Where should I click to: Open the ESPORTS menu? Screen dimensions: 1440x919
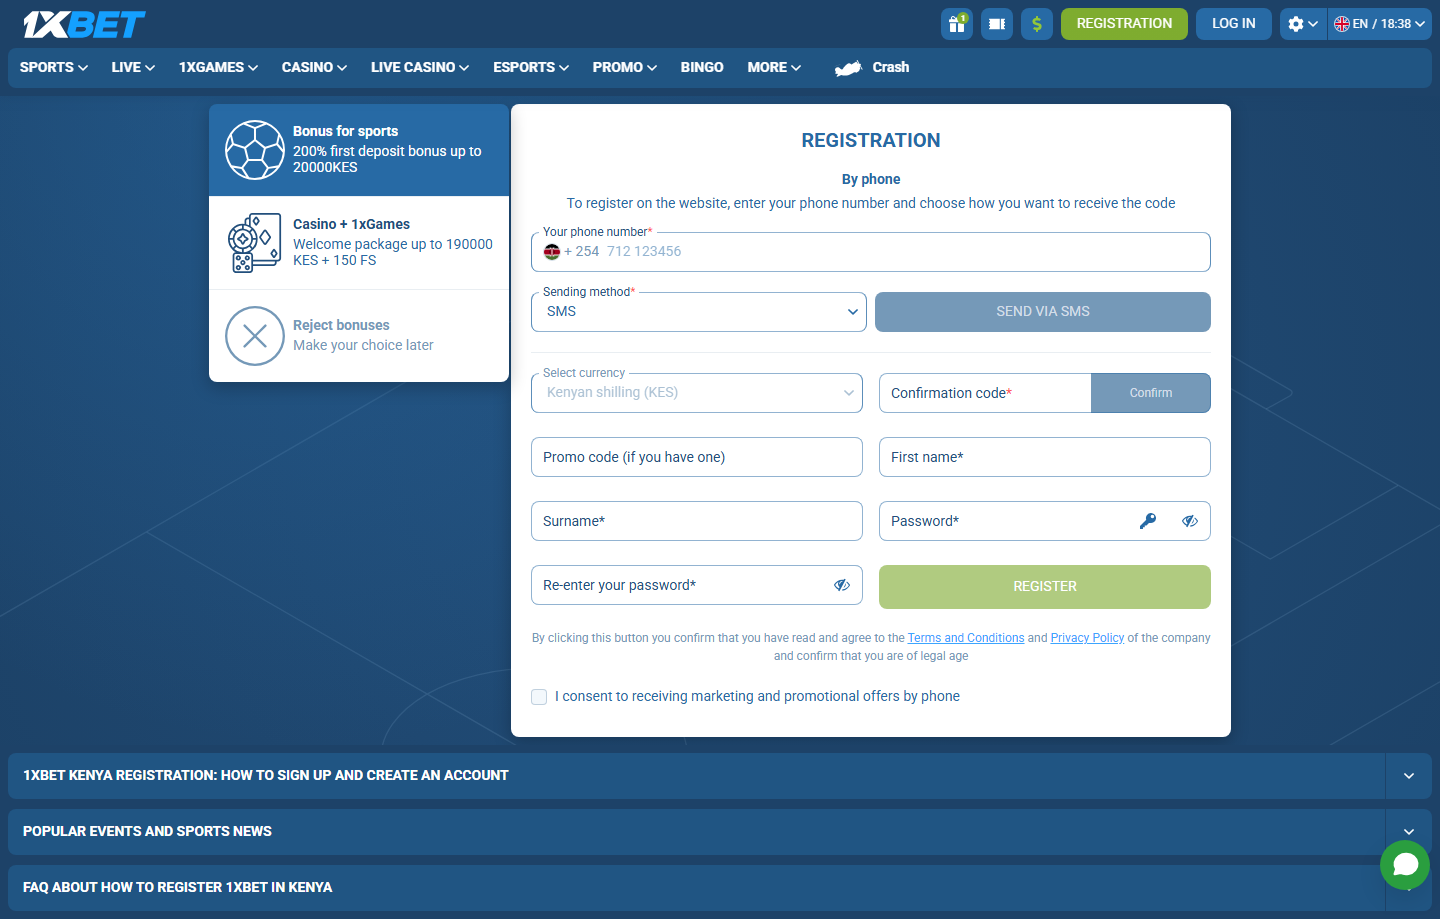point(531,68)
